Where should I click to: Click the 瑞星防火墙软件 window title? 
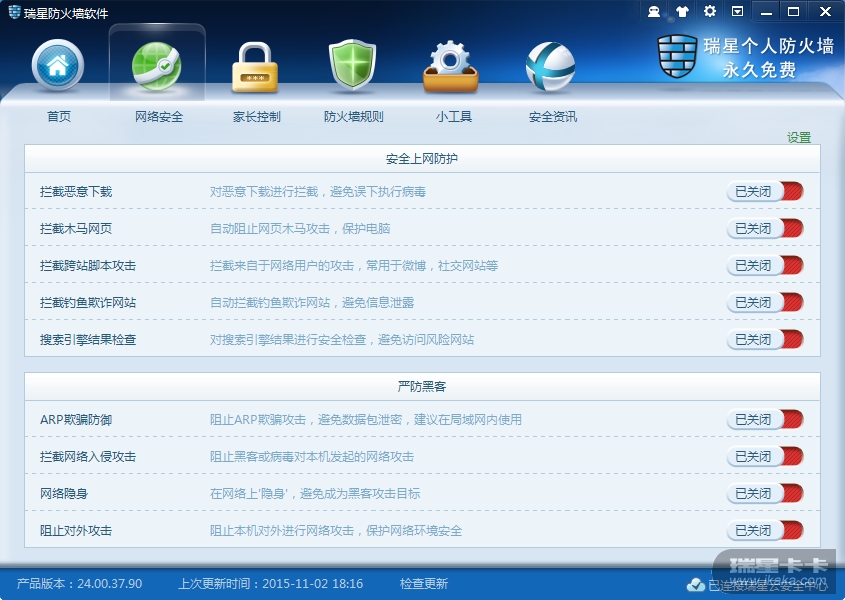tap(66, 13)
